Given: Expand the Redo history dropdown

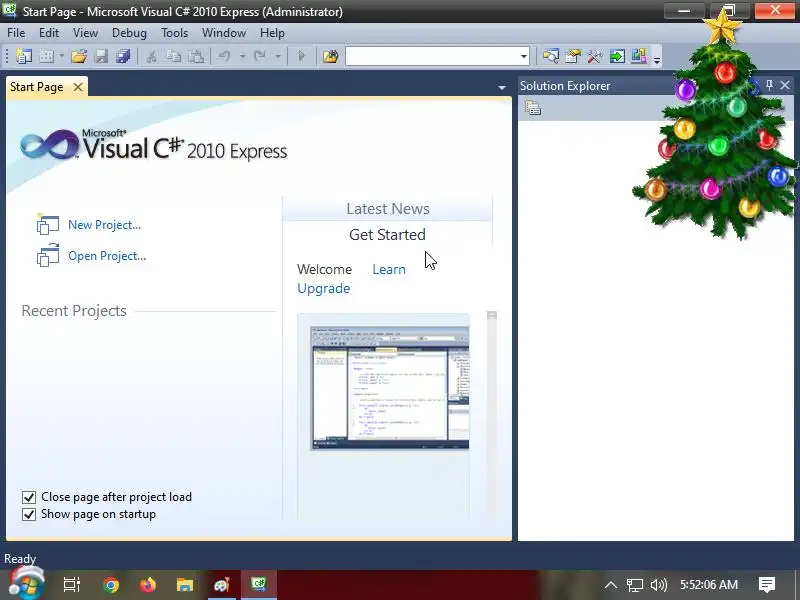Looking at the screenshot, I should point(278,56).
